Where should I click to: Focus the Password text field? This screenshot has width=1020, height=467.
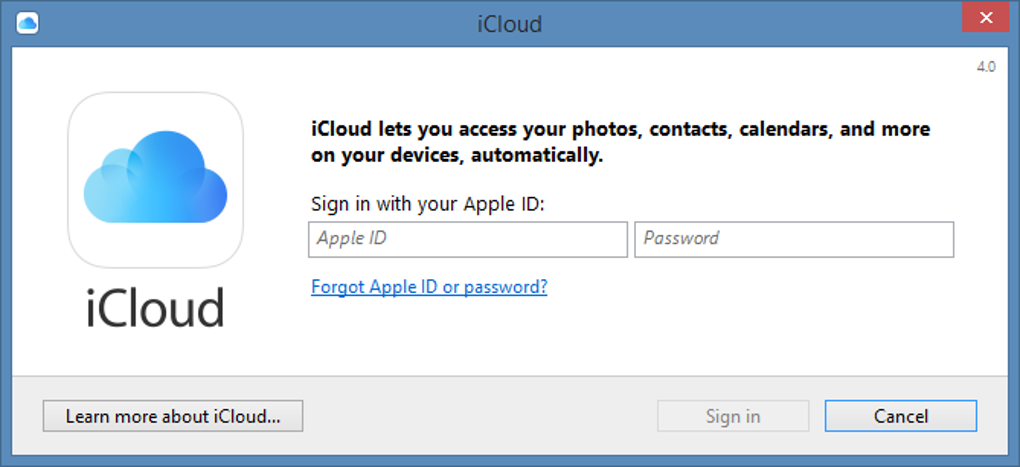[794, 239]
